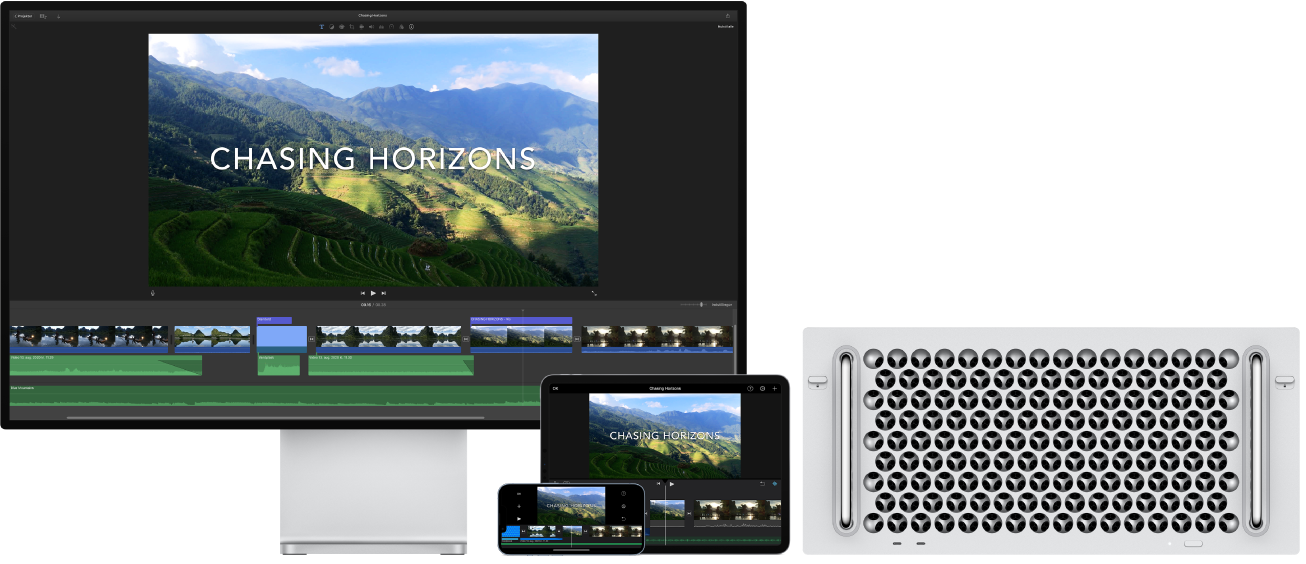Skip to previous clip in Mac viewer
The height and width of the screenshot is (564, 1306).
[363, 293]
